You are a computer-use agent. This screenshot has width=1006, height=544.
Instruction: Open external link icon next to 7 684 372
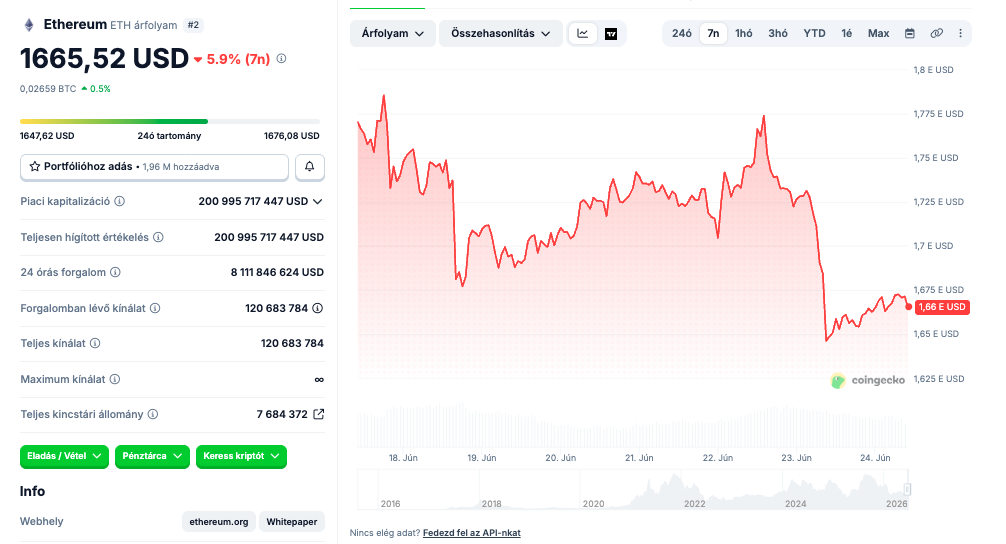(x=318, y=414)
